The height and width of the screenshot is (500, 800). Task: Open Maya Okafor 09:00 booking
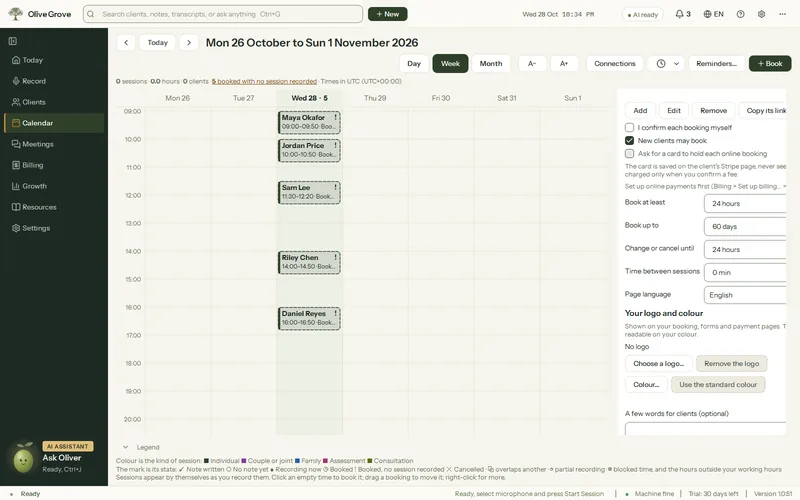tap(309, 122)
